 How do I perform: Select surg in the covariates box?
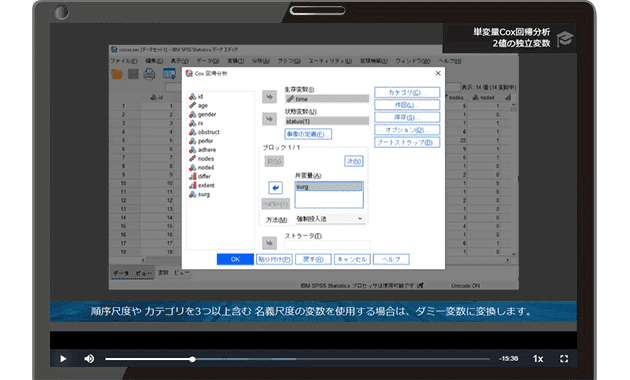tap(328, 187)
